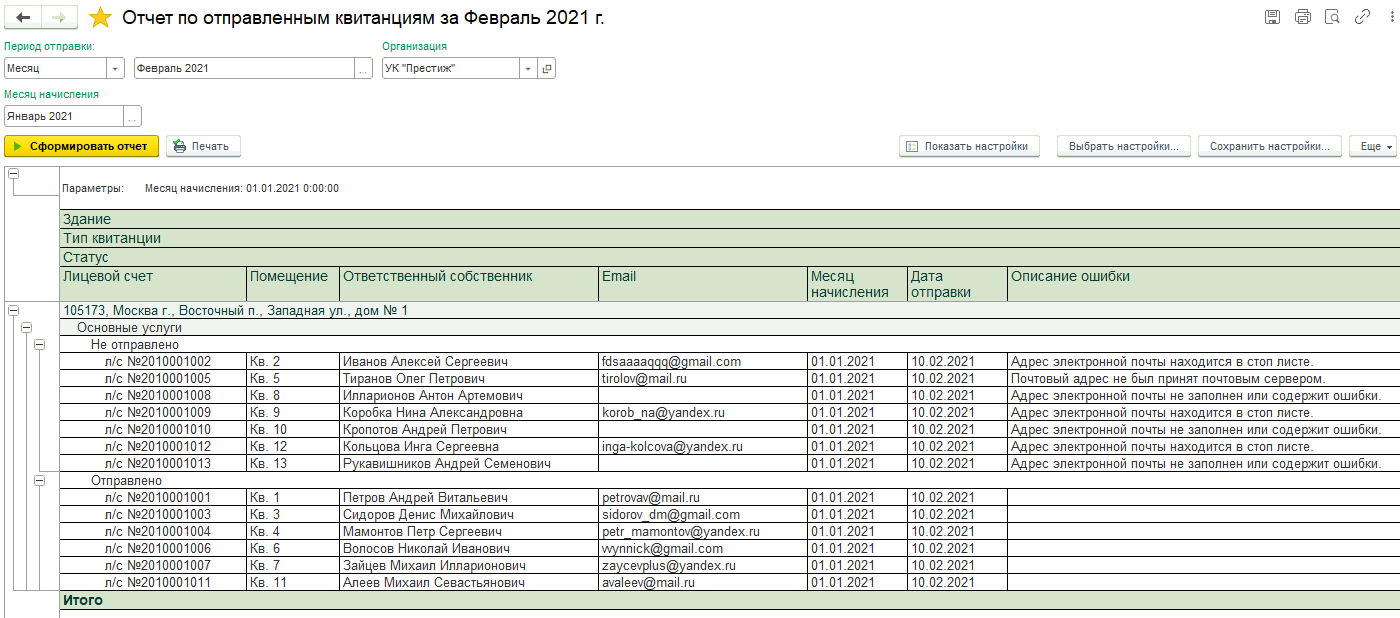Open the kebab menu in title bar

coord(1389,17)
